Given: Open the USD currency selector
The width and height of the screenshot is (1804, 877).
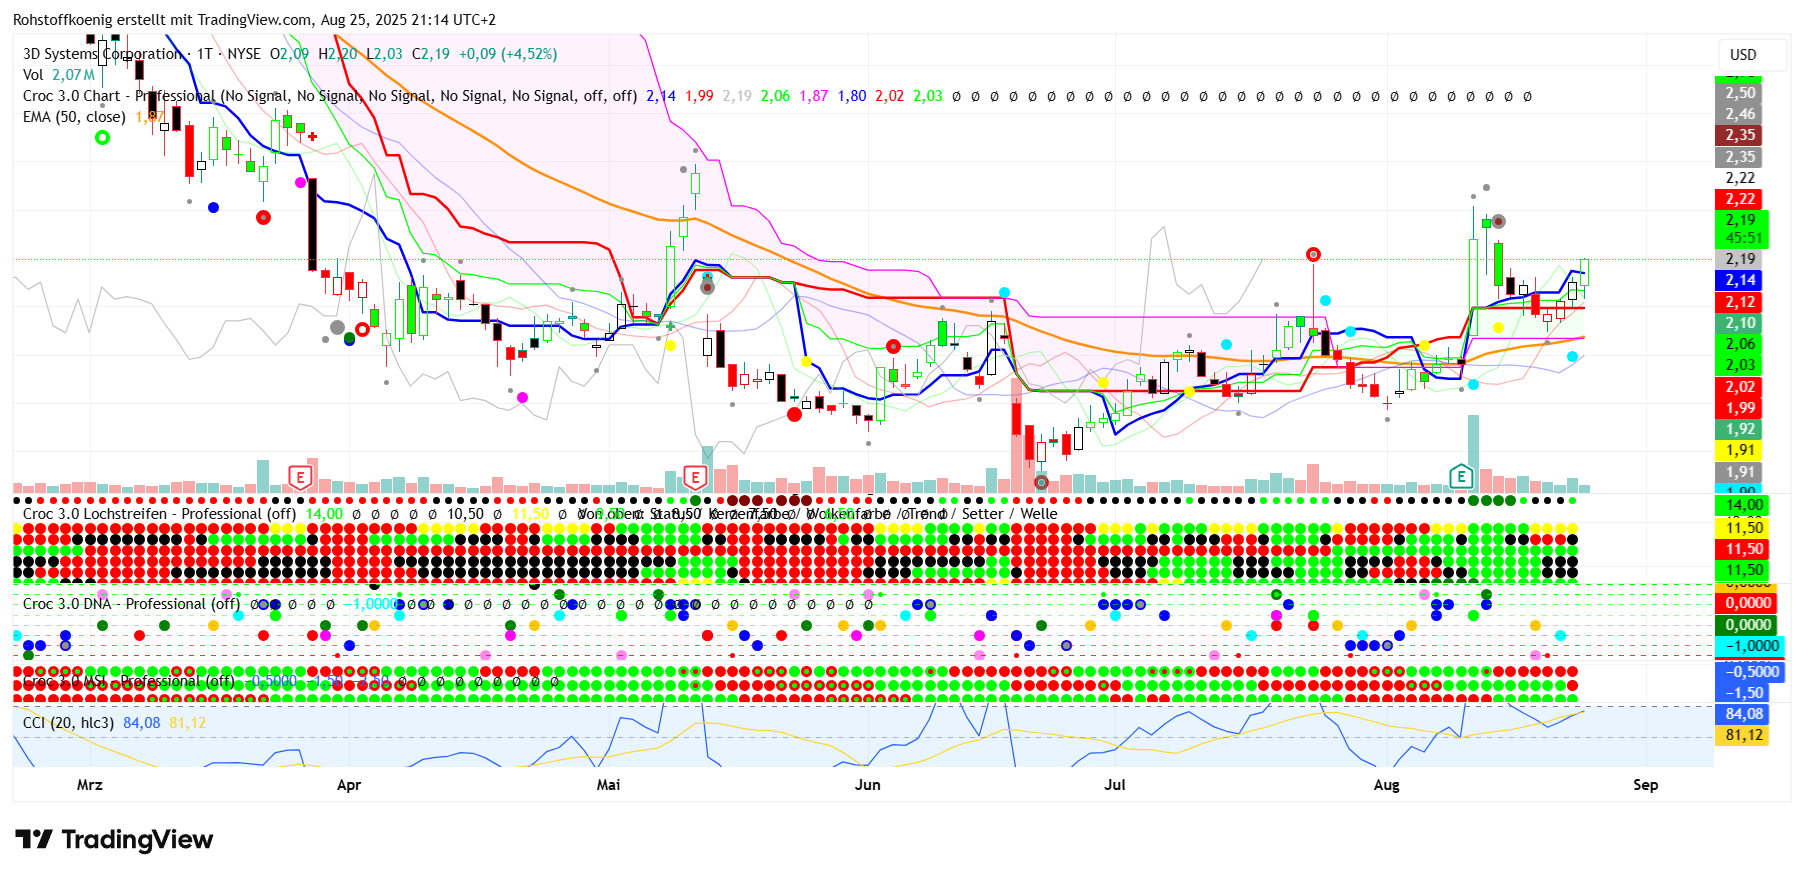Looking at the screenshot, I should click(x=1743, y=55).
